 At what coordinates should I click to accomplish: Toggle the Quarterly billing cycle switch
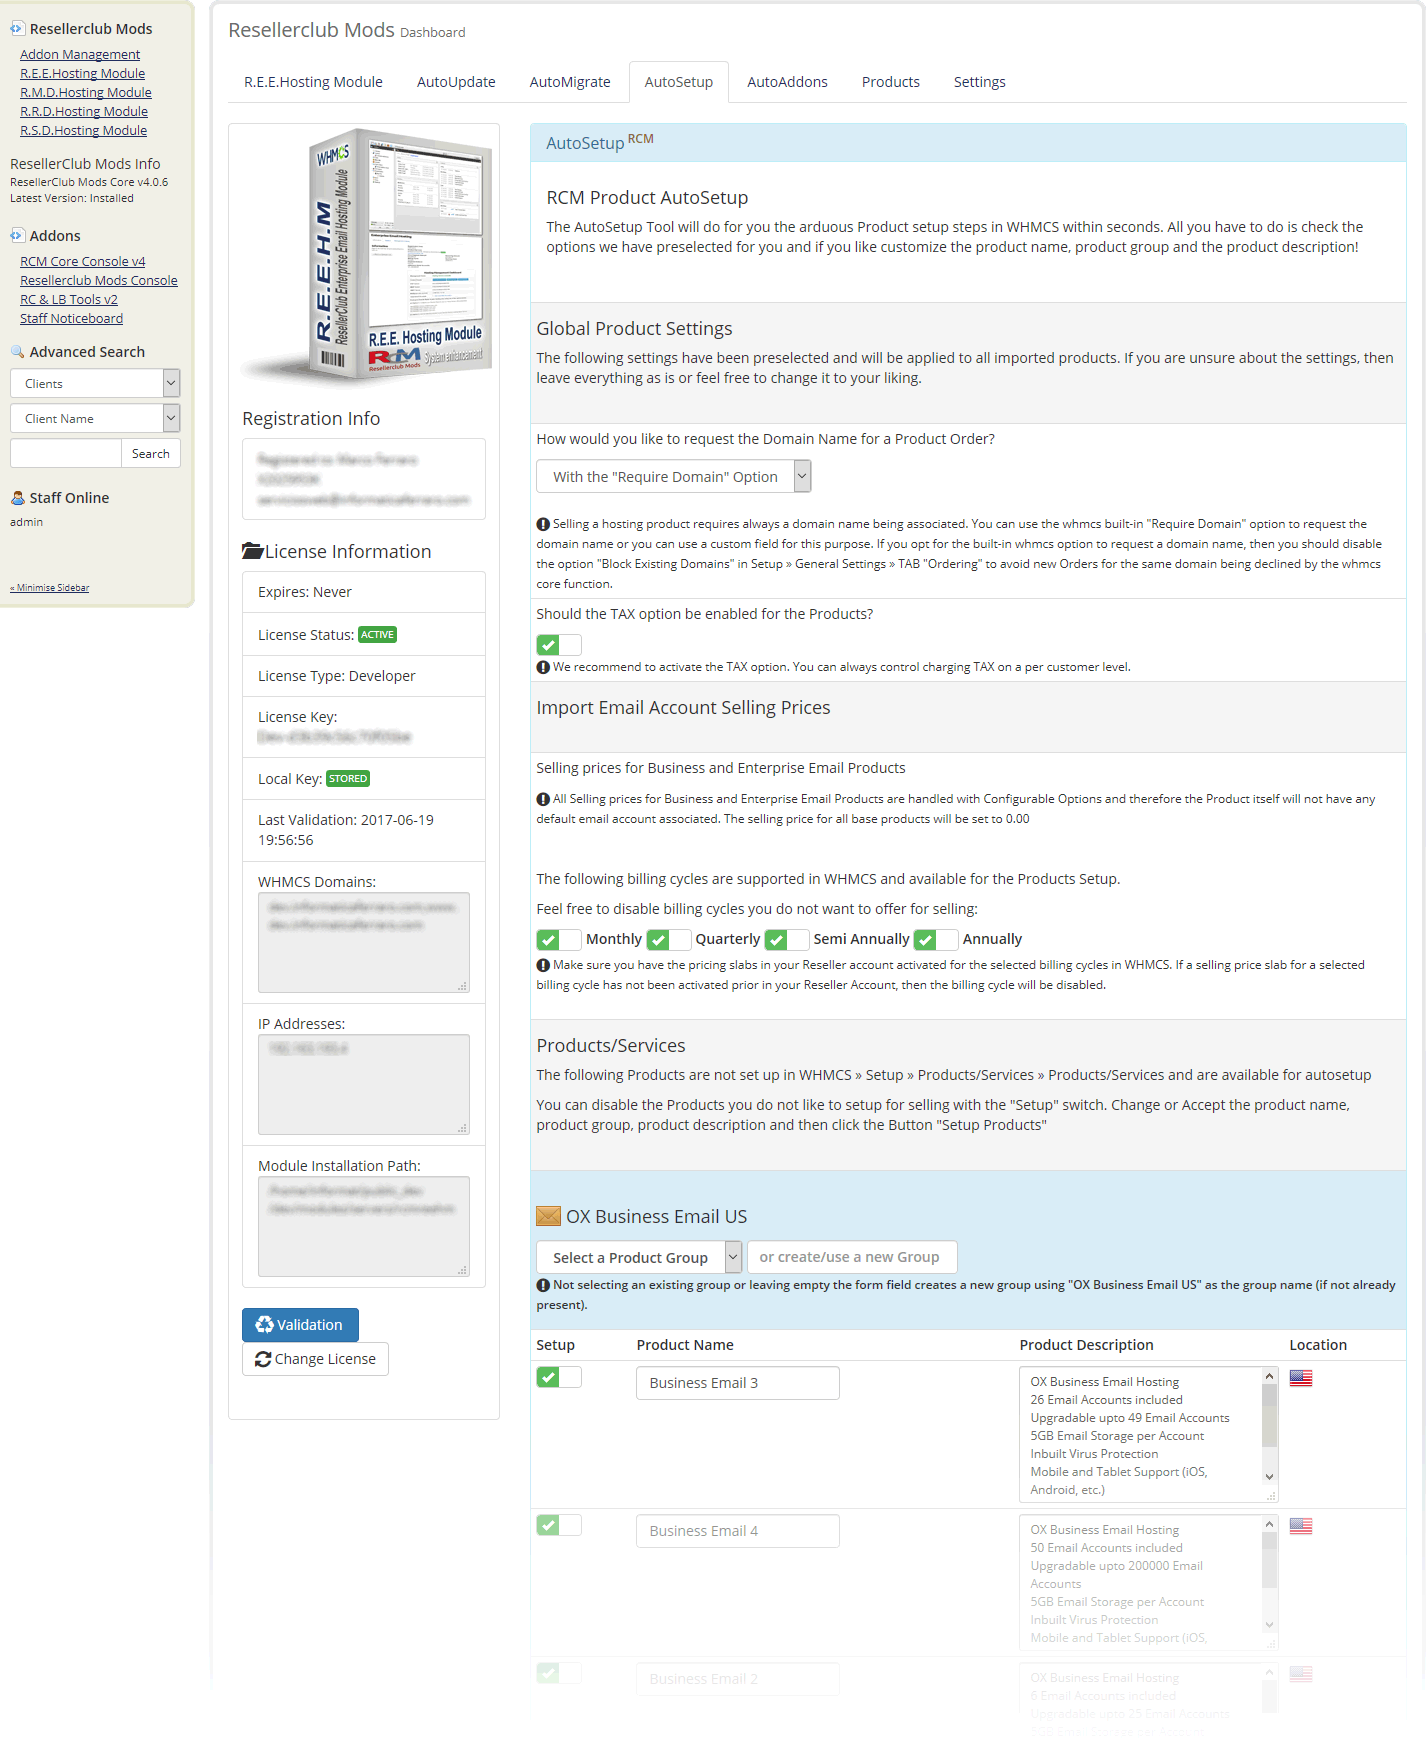(x=669, y=939)
